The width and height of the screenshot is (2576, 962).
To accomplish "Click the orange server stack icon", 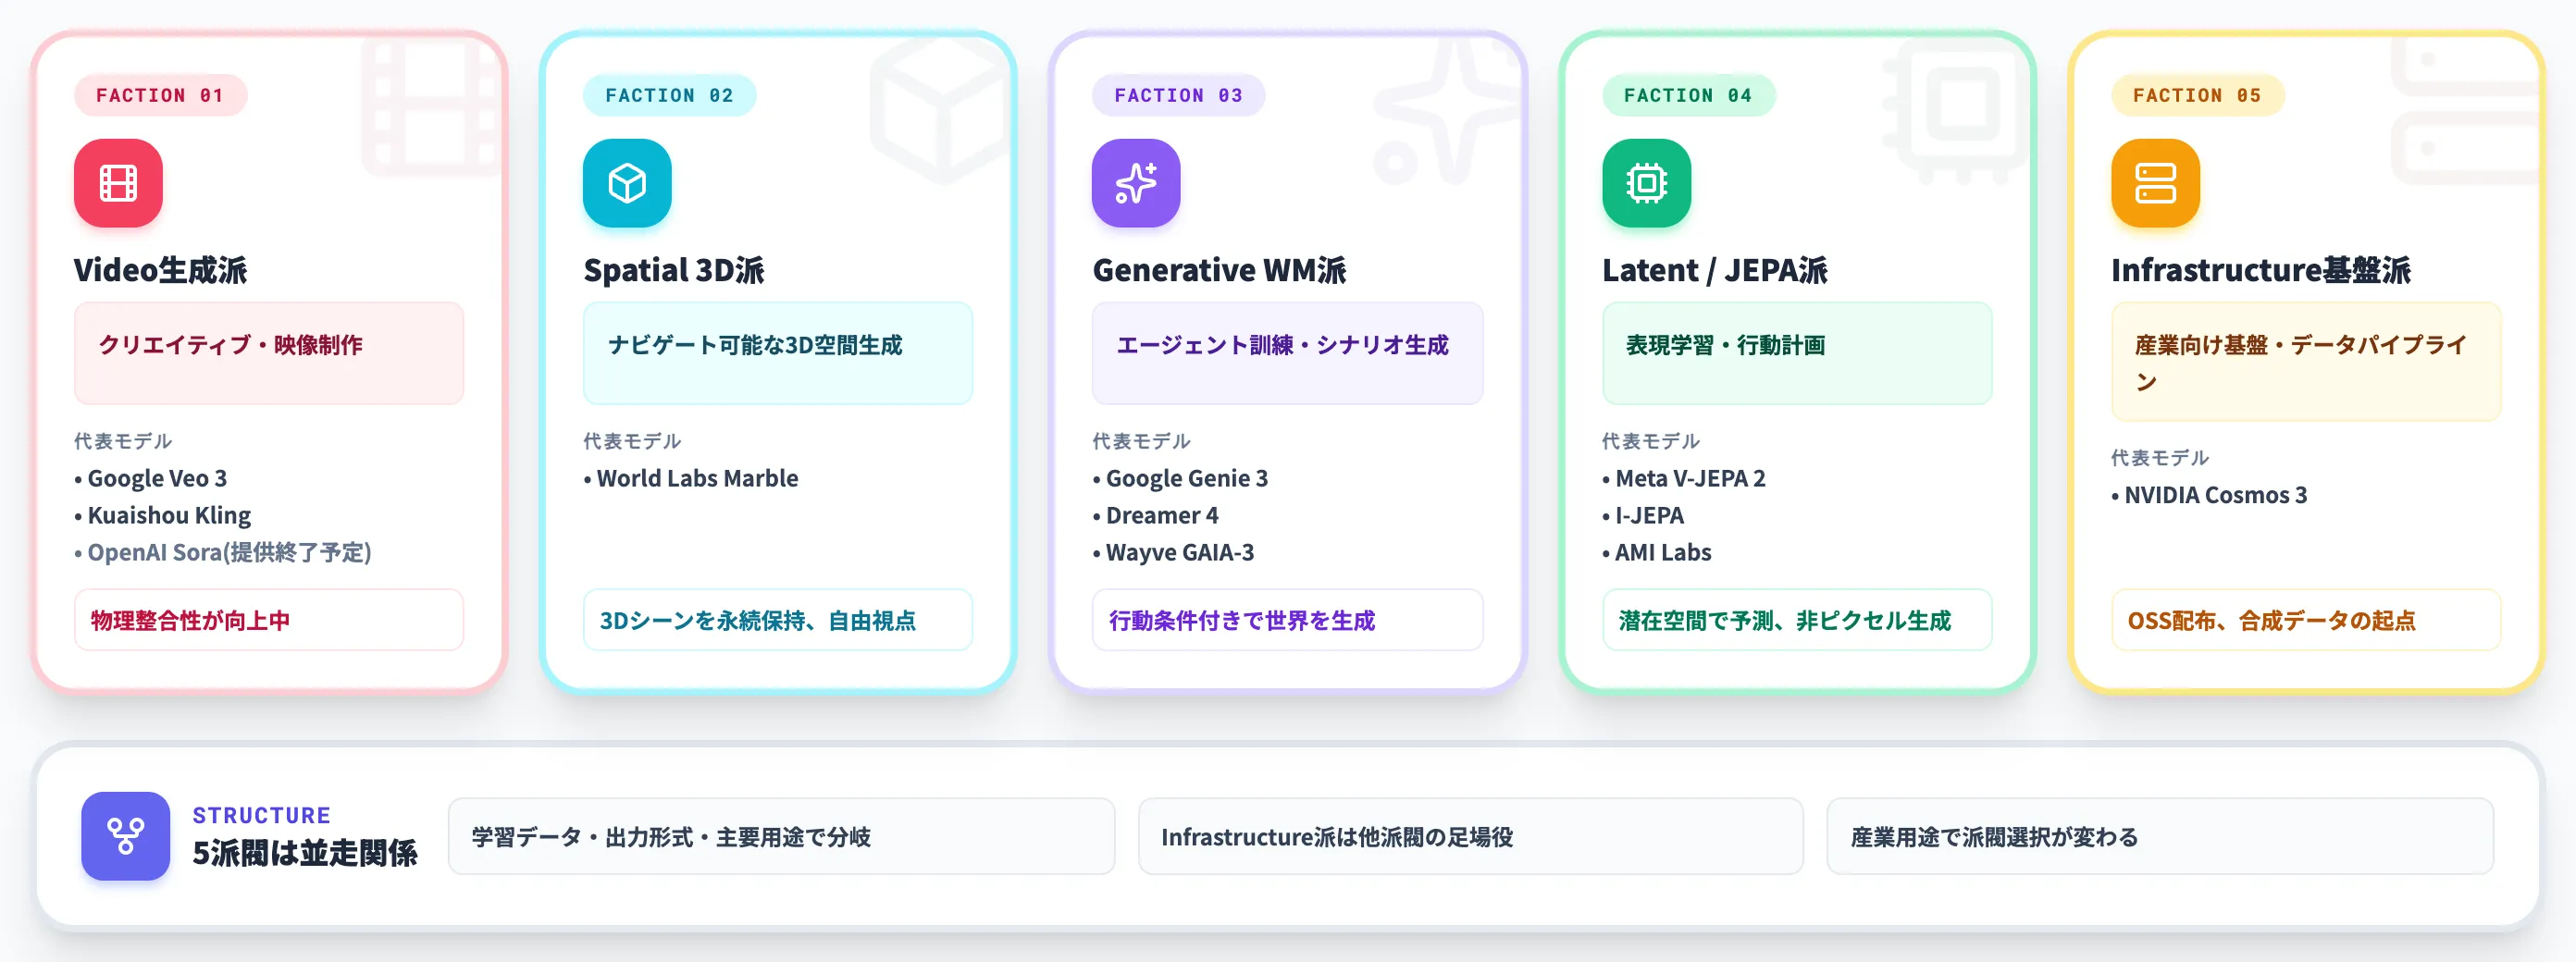I will tap(2155, 183).
